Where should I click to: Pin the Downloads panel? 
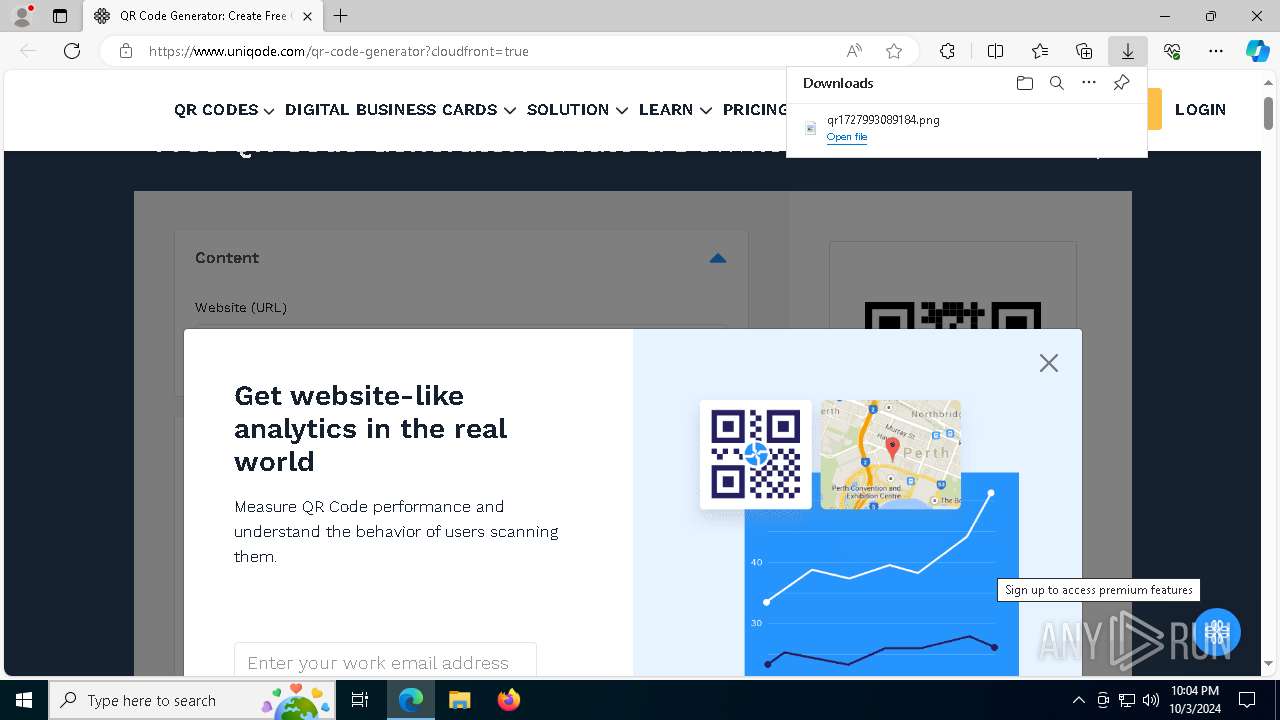[1121, 83]
